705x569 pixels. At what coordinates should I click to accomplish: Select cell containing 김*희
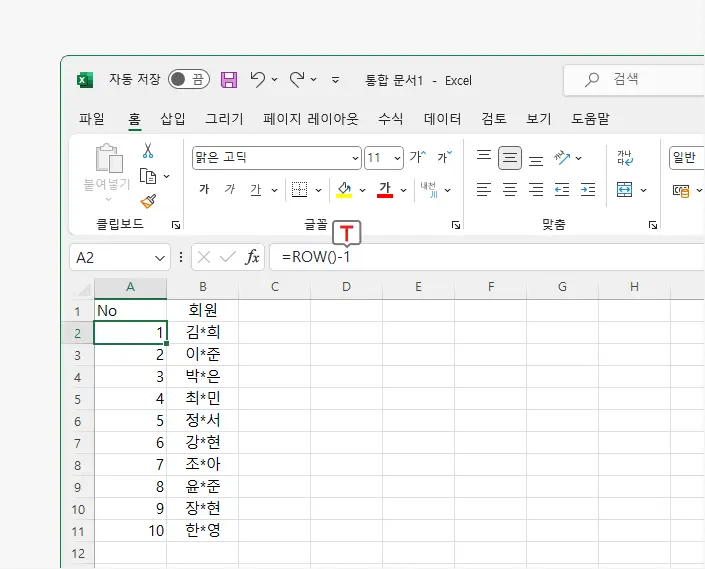[x=203, y=332]
